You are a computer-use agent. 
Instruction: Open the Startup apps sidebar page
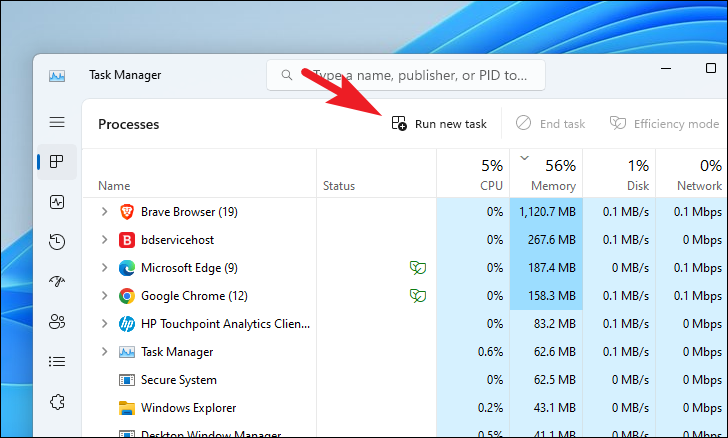click(57, 281)
